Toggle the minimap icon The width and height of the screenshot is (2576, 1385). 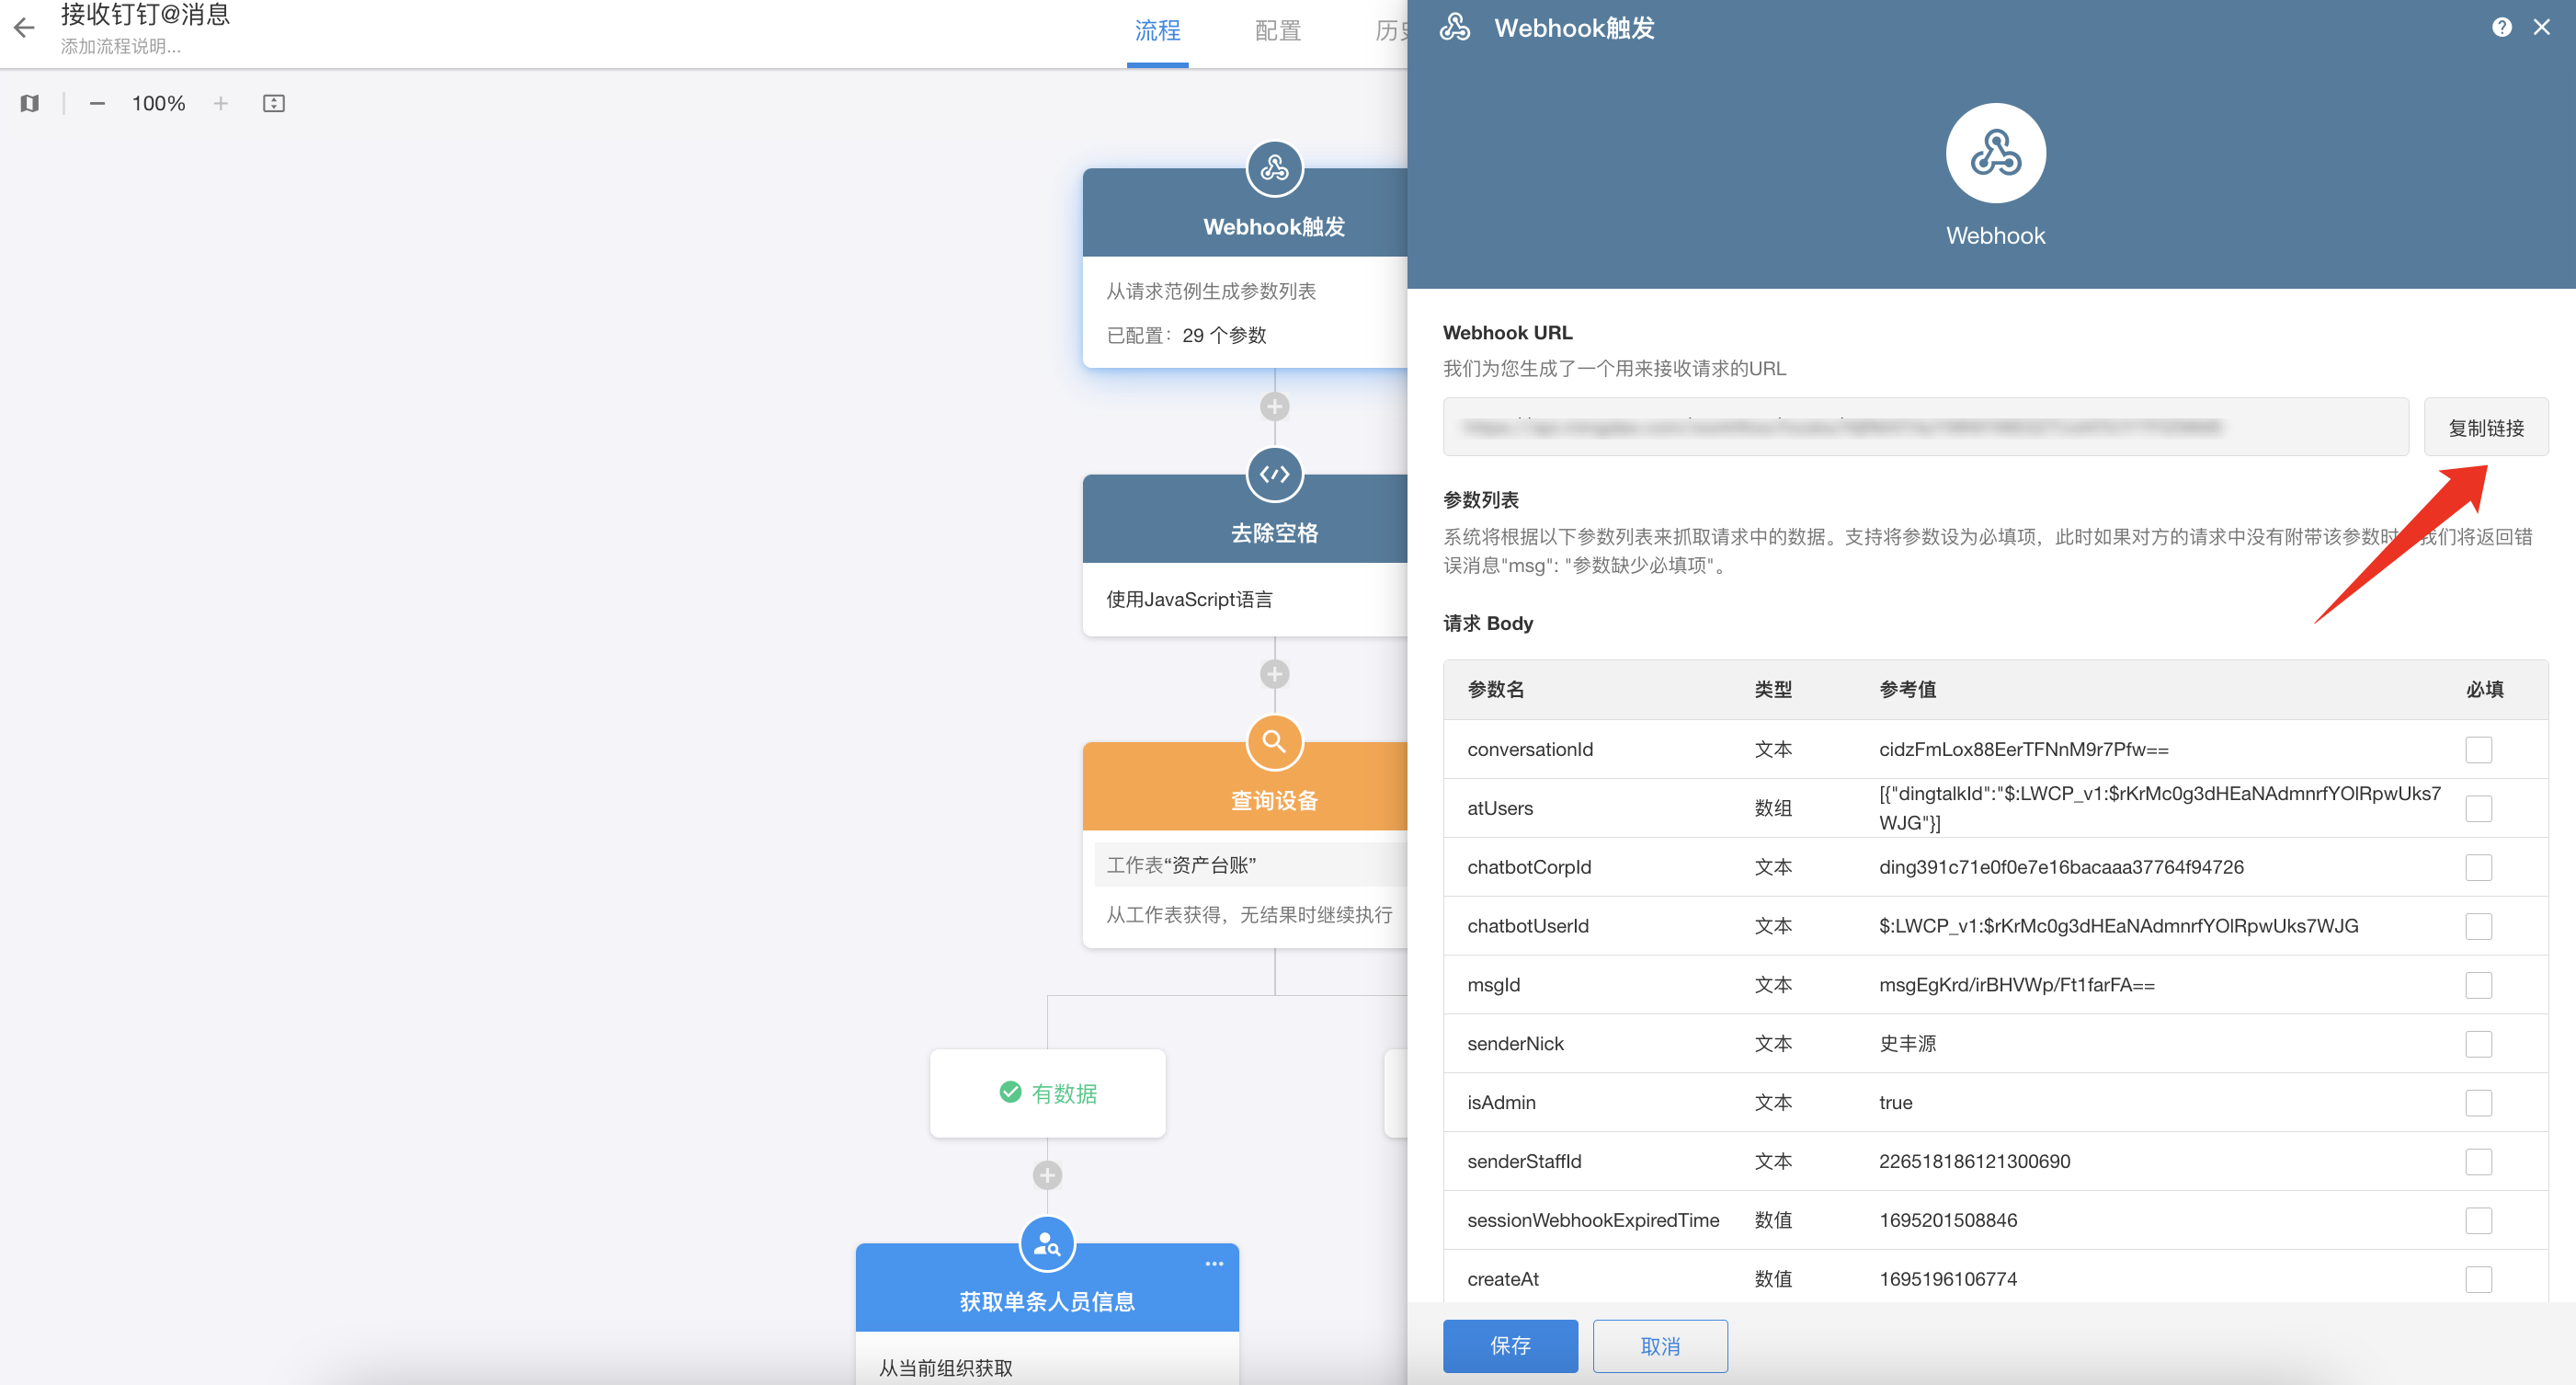(x=29, y=103)
